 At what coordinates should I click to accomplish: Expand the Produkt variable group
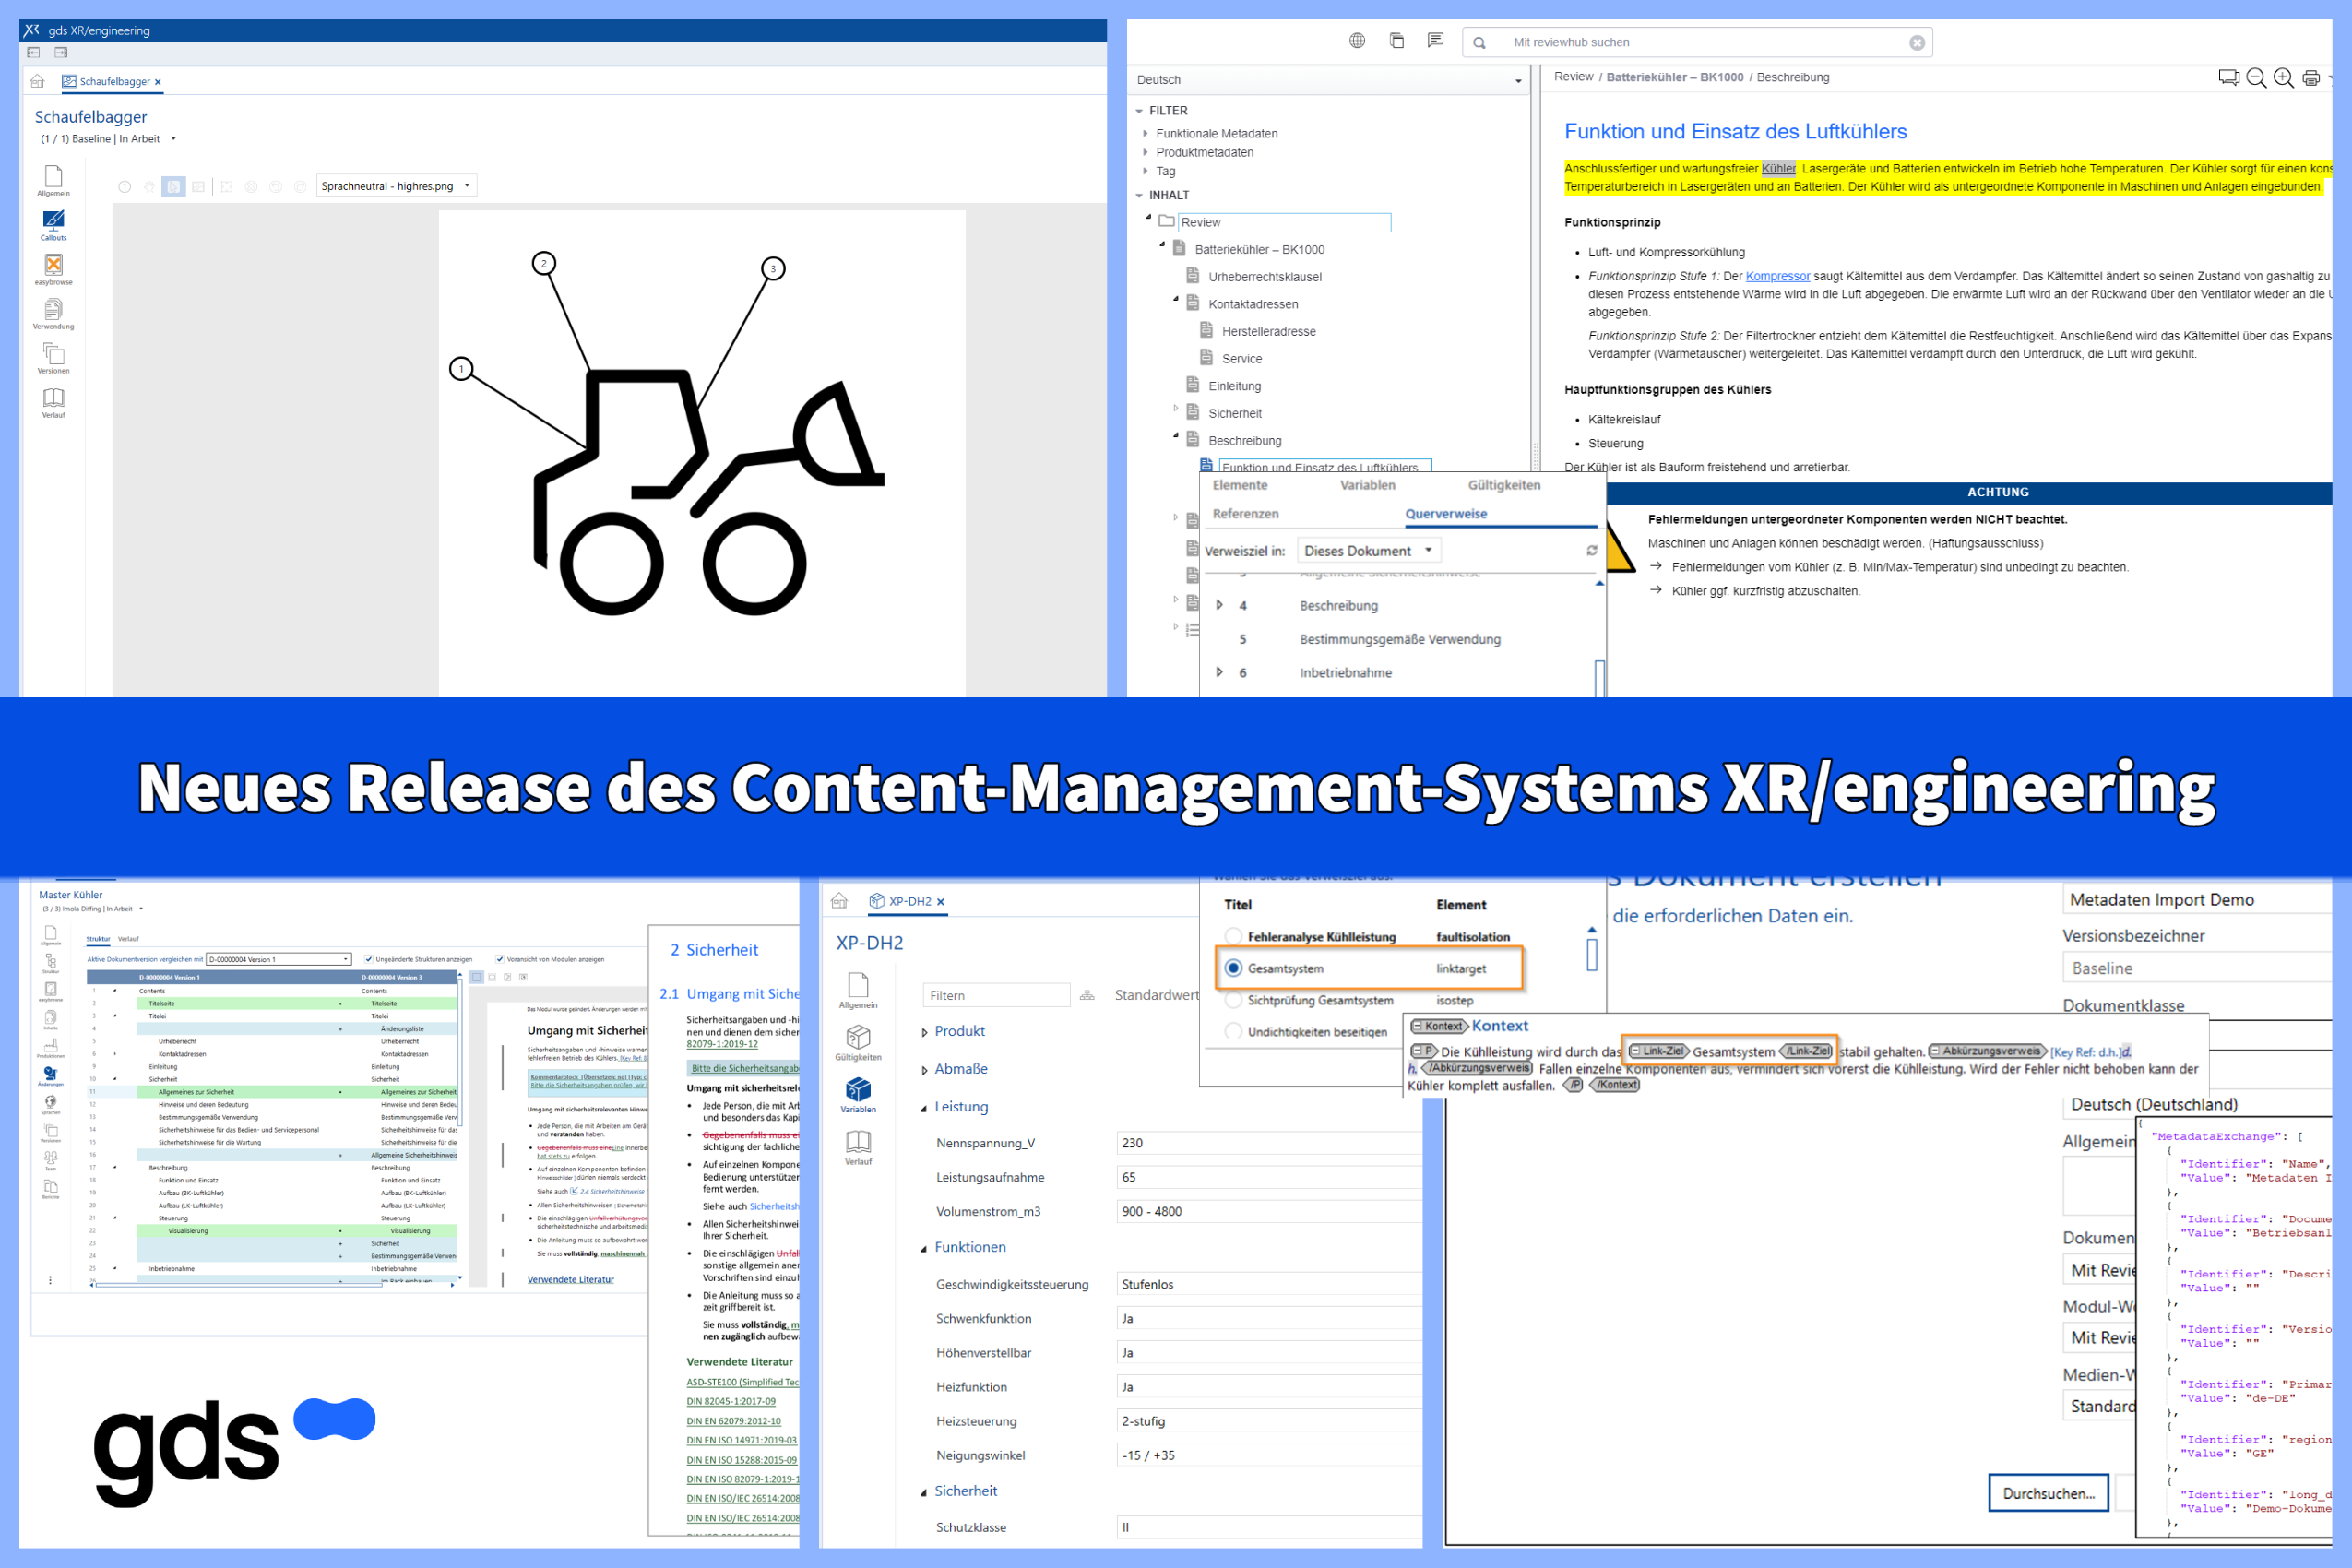click(x=924, y=1032)
